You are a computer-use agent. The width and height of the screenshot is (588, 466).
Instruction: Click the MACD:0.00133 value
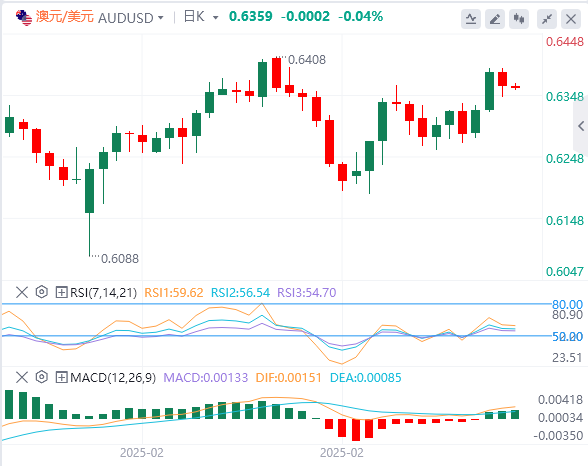pos(206,378)
